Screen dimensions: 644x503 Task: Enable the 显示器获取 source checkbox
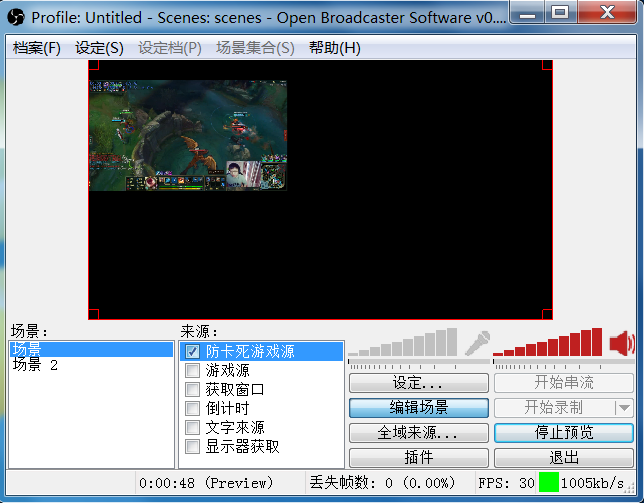(193, 447)
